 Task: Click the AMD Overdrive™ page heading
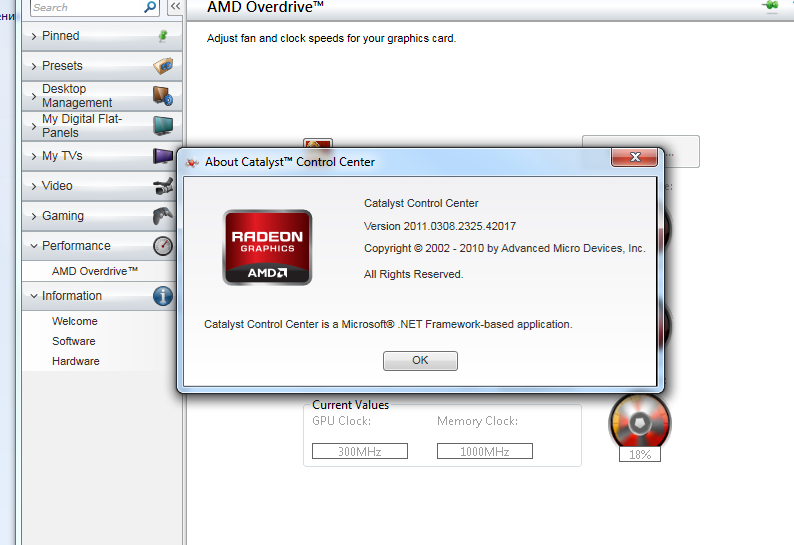click(265, 7)
